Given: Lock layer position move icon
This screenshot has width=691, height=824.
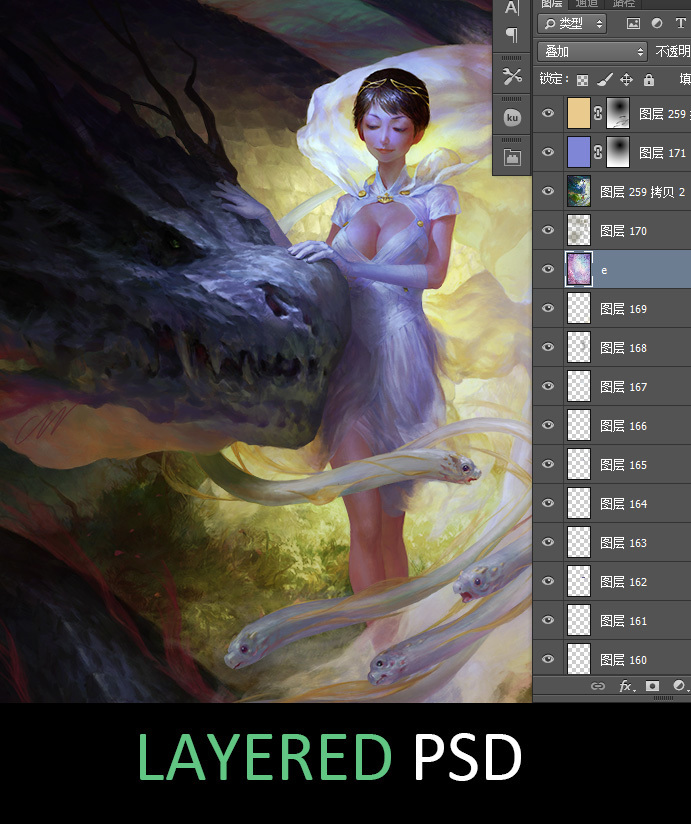Looking at the screenshot, I should click(x=626, y=80).
